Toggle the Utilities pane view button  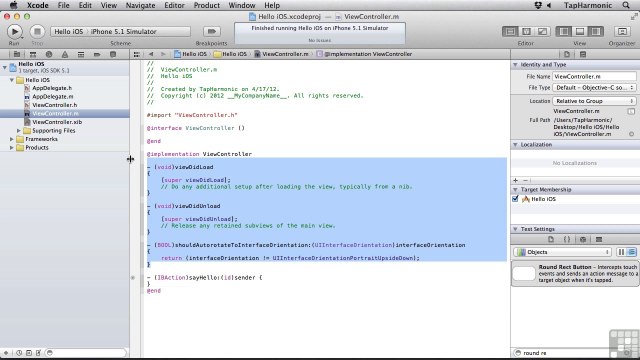(x=596, y=31)
